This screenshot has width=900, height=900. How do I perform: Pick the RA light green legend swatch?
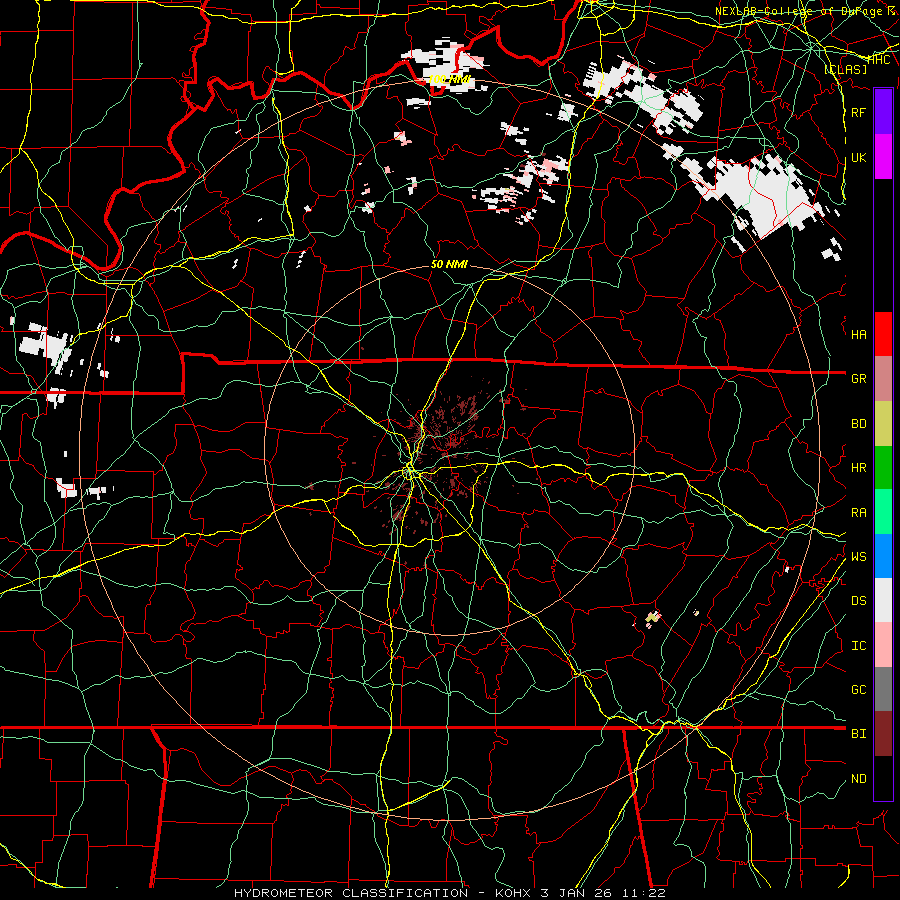tap(883, 512)
